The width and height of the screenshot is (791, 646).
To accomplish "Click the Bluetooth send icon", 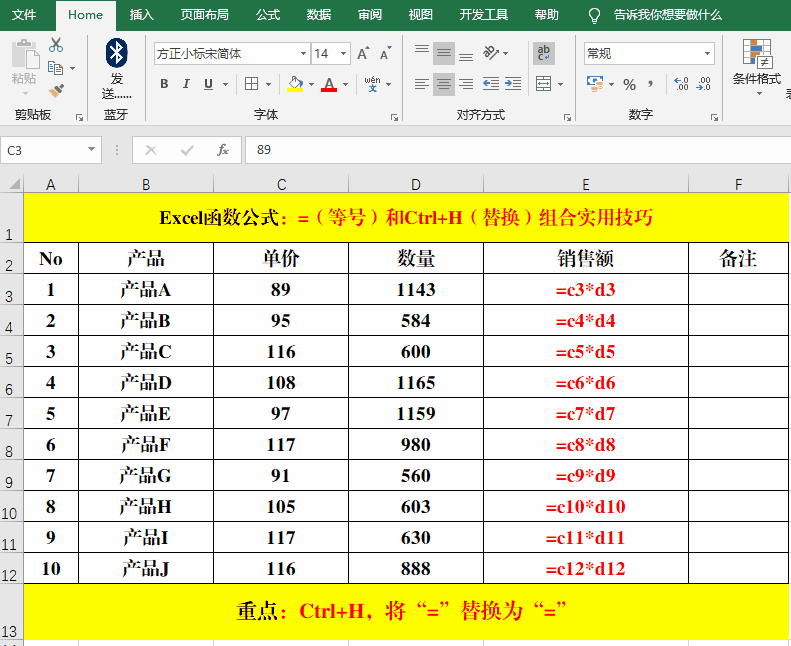I will 117,53.
